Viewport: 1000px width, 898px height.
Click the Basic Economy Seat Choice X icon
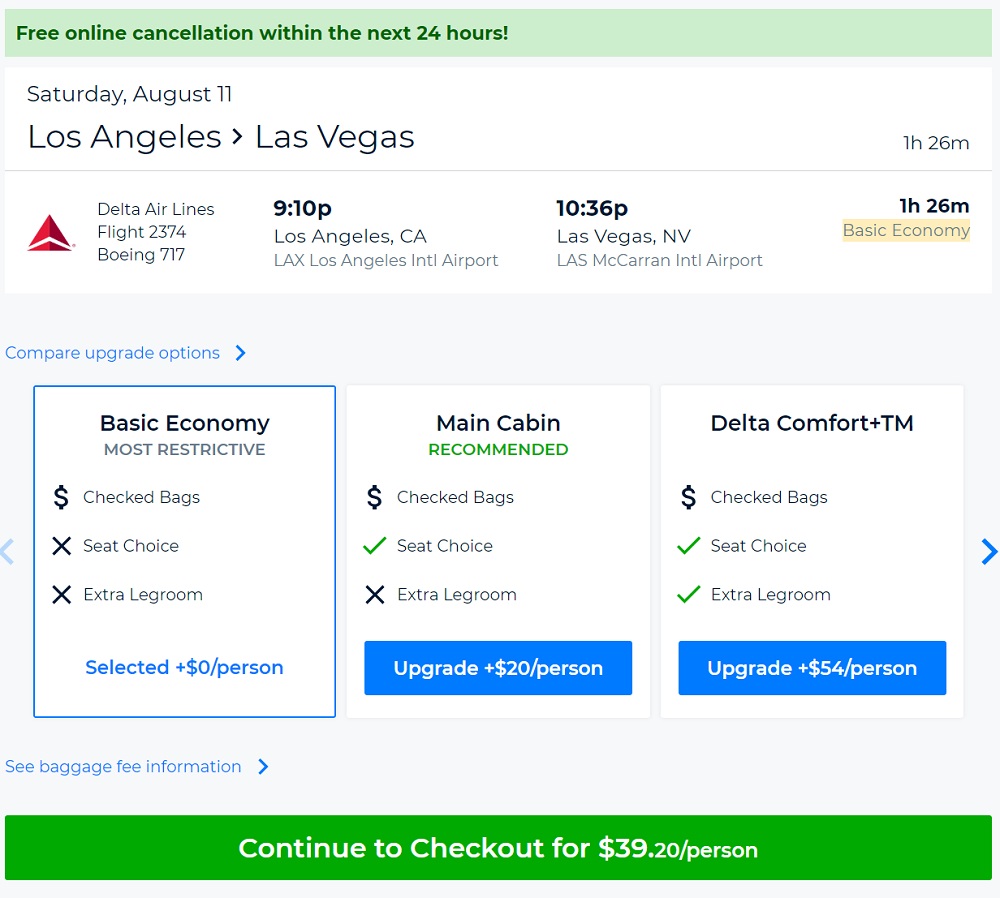point(62,546)
